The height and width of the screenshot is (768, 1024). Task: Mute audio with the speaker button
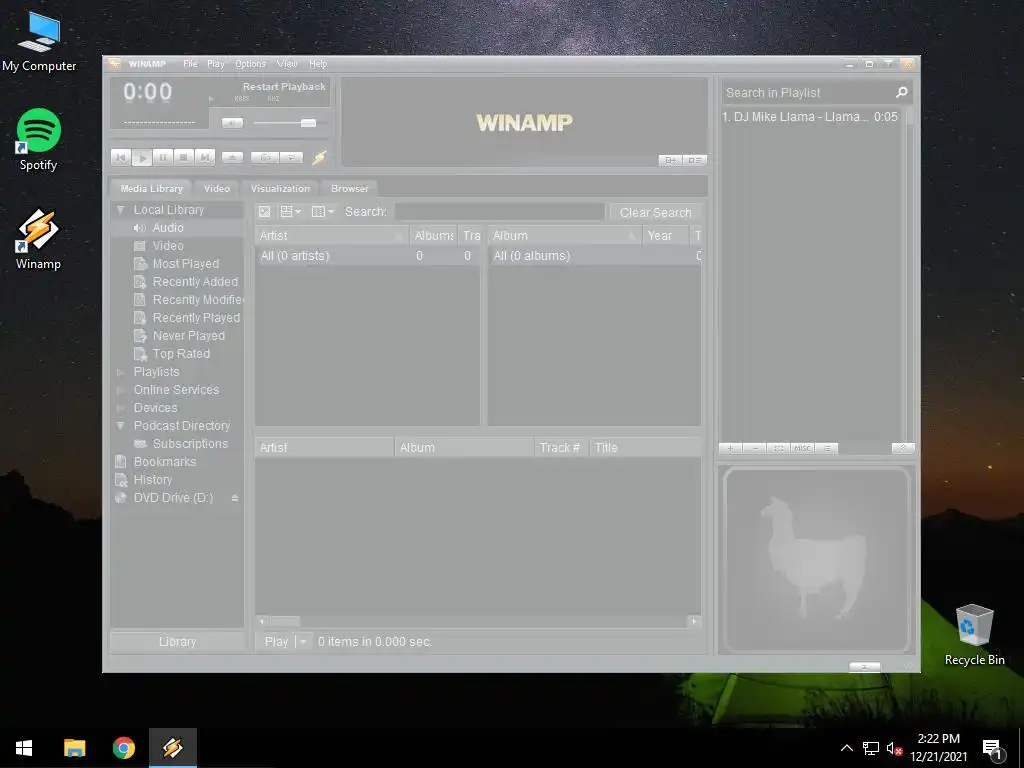(x=232, y=123)
